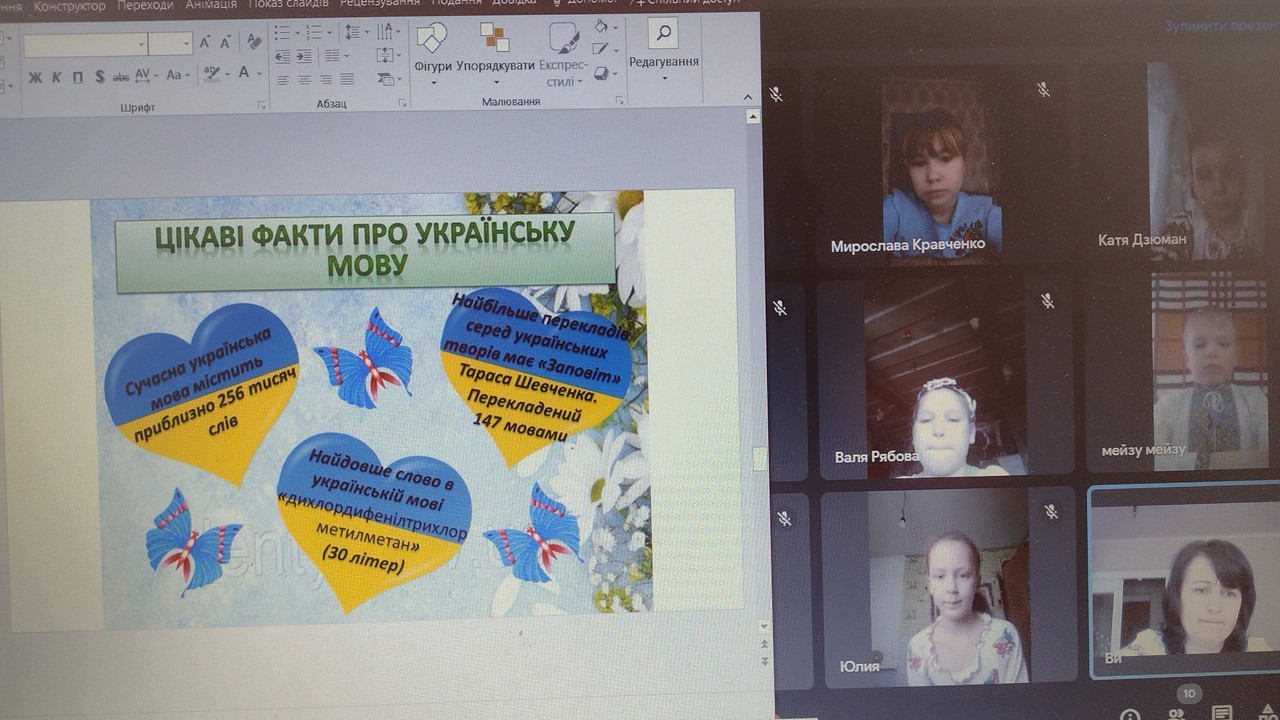Viewport: 1280px width, 720px height.
Task: Expand highlight color arrow dropdown
Action: click(x=229, y=74)
